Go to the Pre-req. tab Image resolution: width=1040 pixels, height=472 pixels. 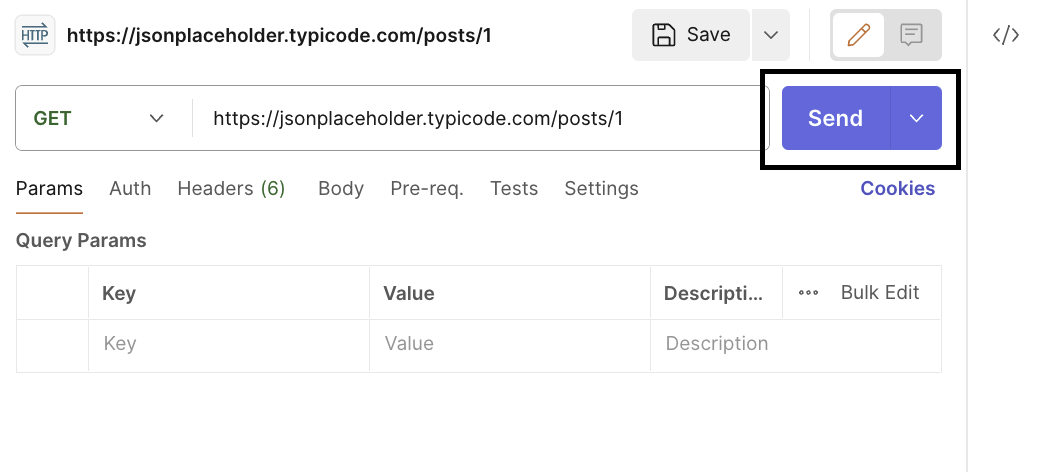click(427, 188)
